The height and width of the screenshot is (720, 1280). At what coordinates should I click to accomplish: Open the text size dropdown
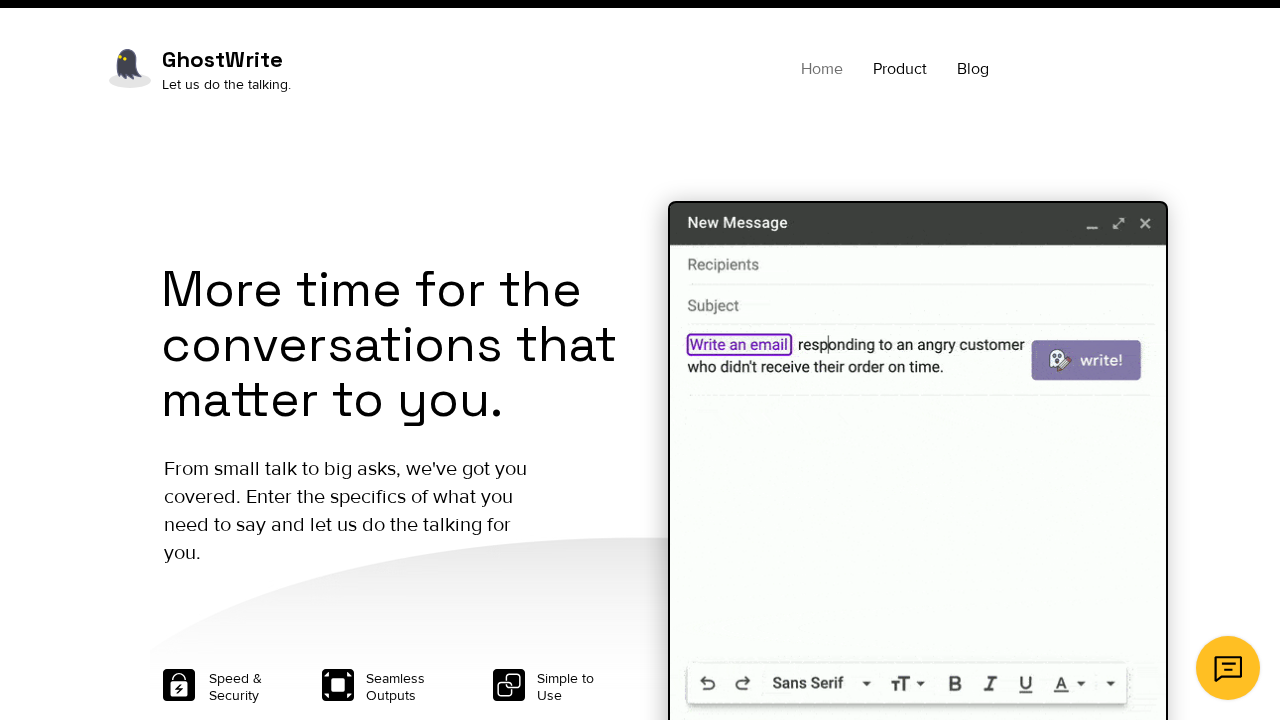905,683
